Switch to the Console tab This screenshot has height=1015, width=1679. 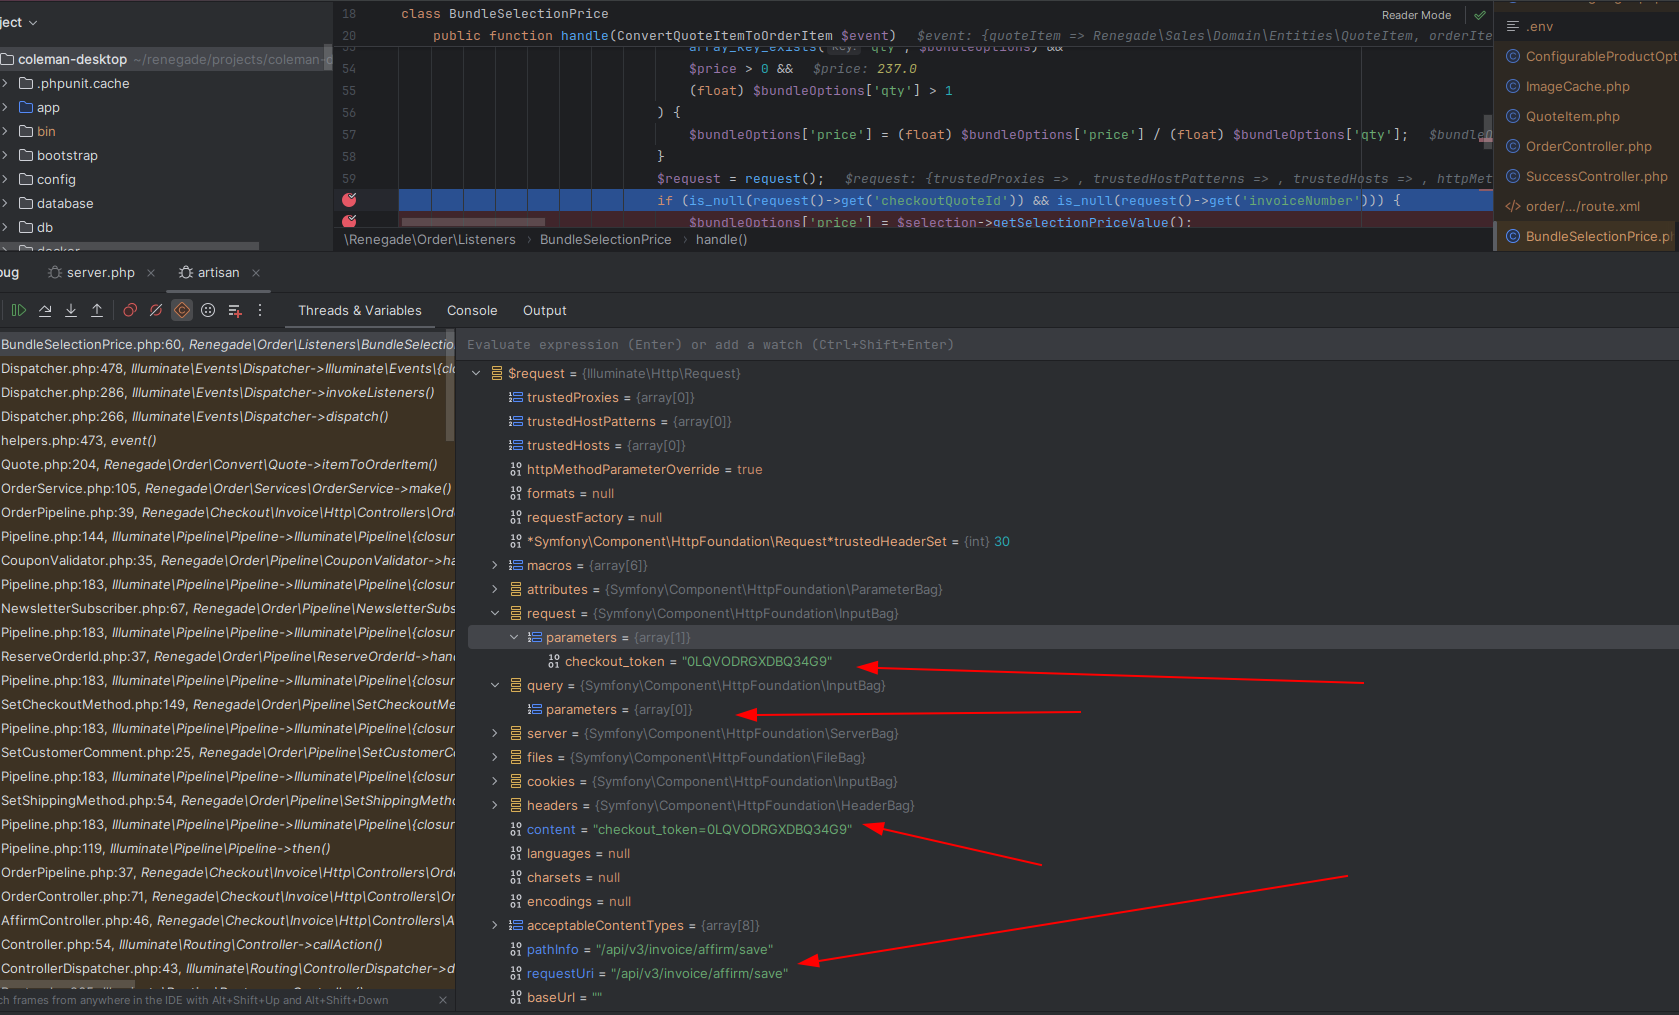coord(472,311)
